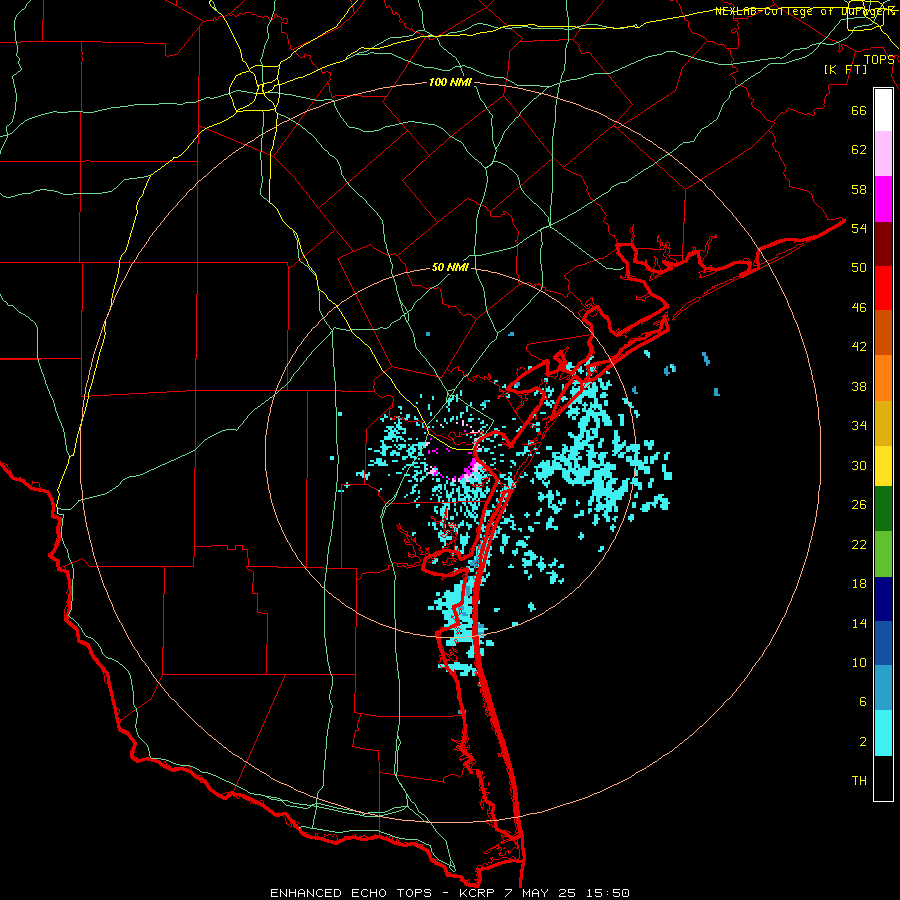Click the KCRP station identifier
This screenshot has height=900, width=900.
click(476, 893)
